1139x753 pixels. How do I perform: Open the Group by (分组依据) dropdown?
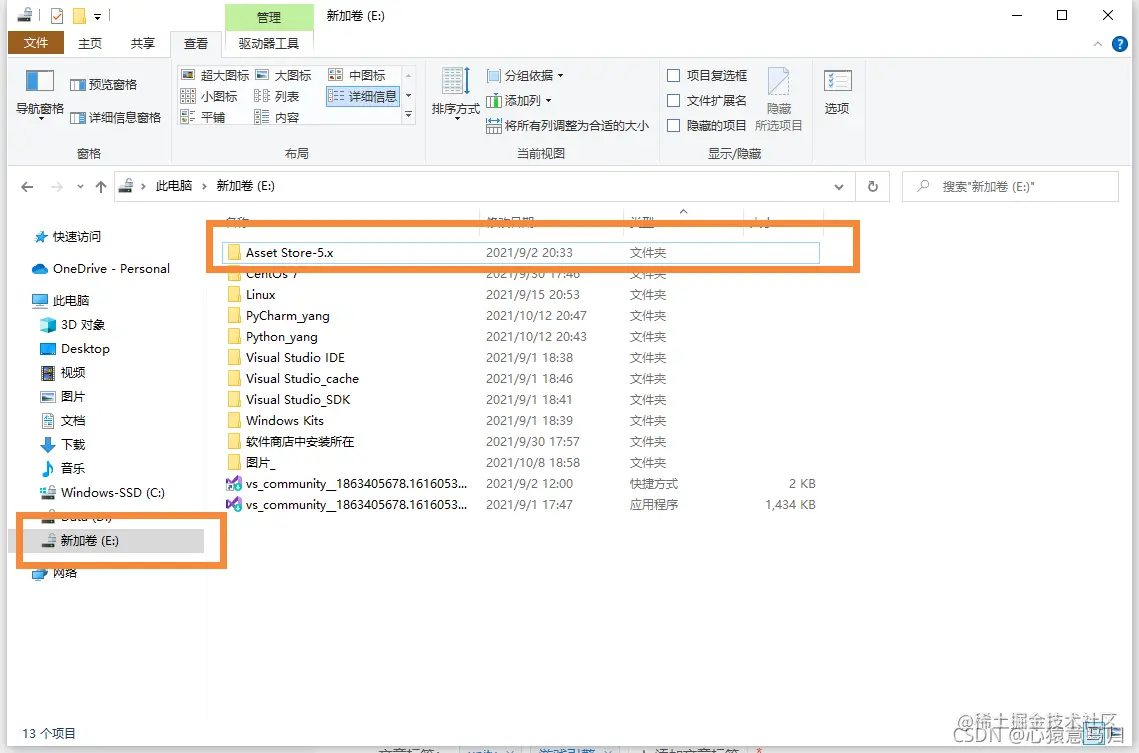click(525, 76)
